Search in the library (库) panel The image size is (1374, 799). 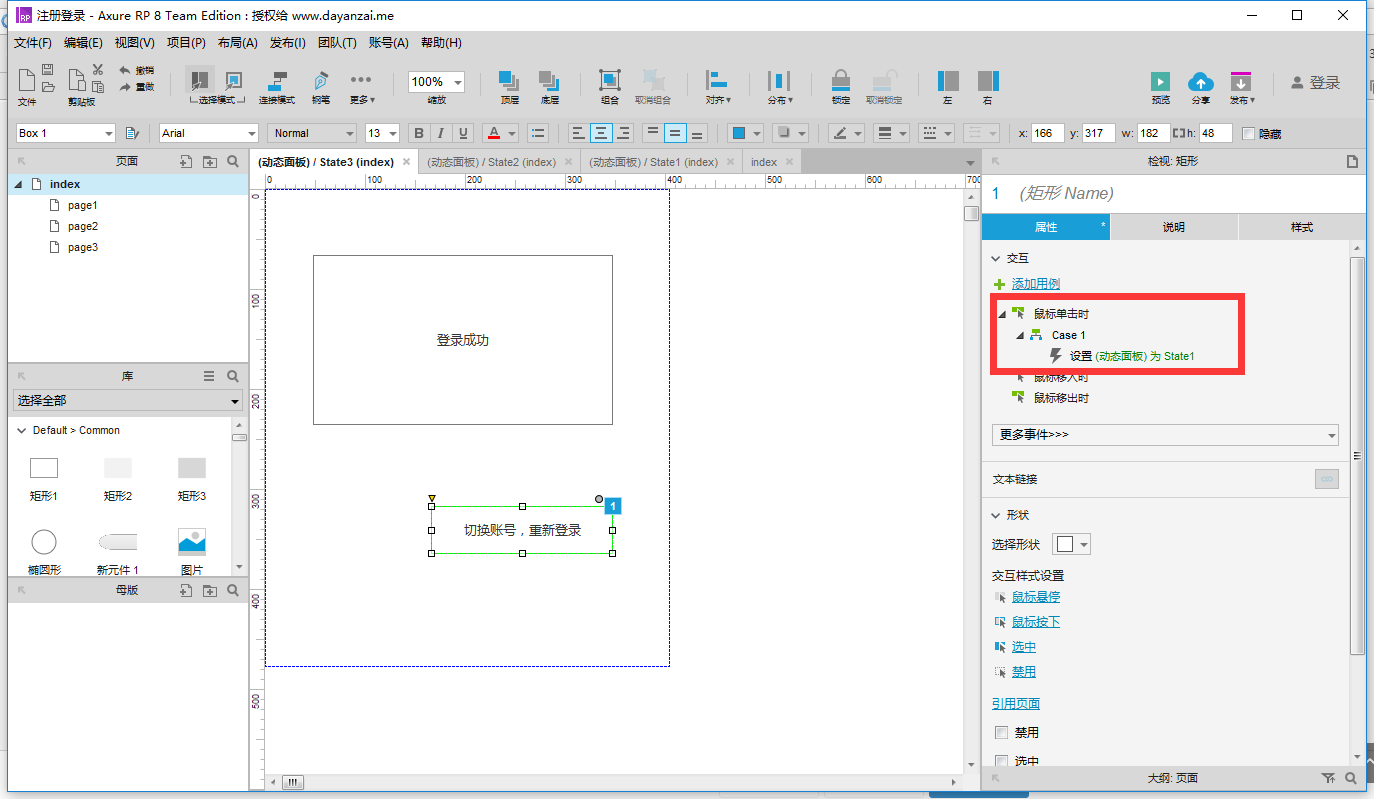233,376
